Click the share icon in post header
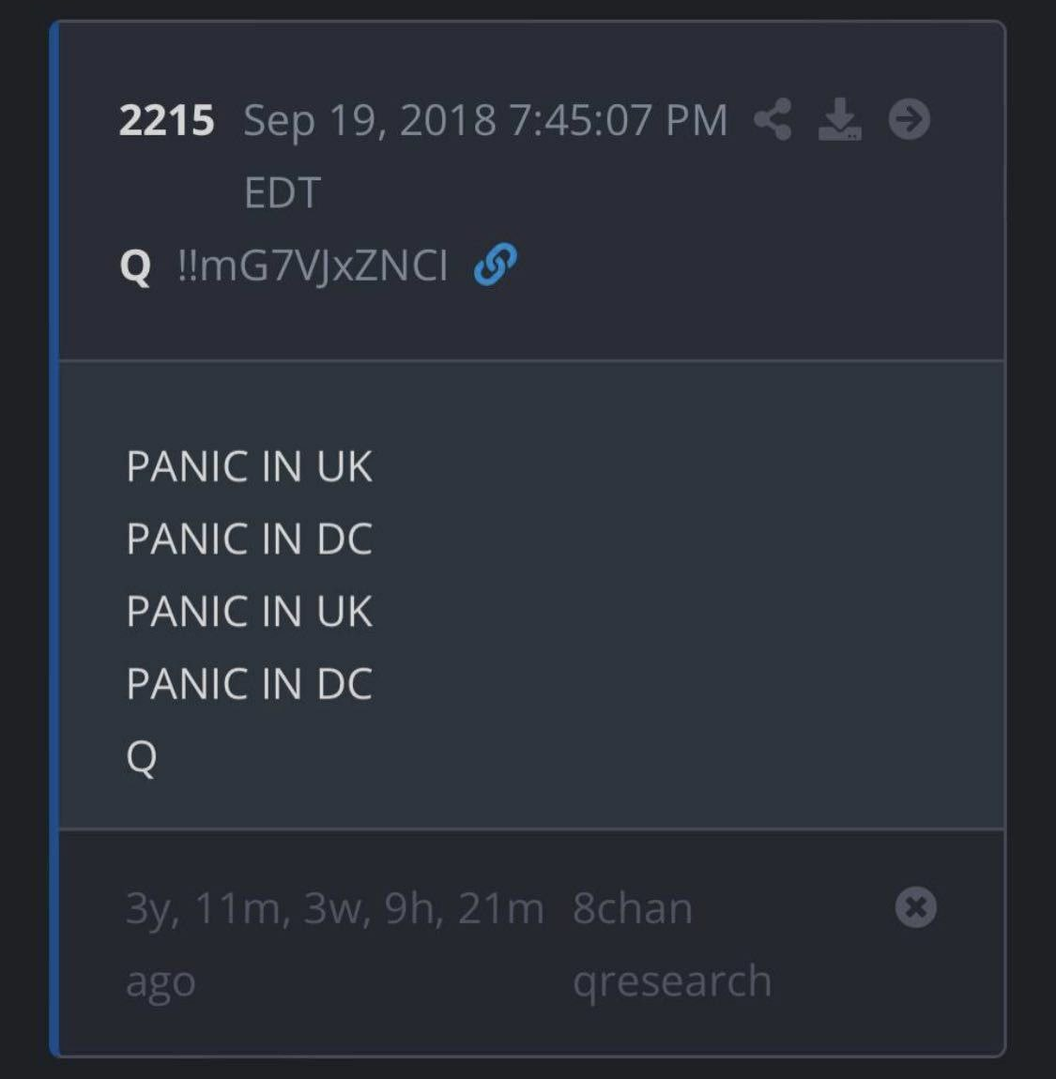The width and height of the screenshot is (1056, 1079). pyautogui.click(x=773, y=119)
